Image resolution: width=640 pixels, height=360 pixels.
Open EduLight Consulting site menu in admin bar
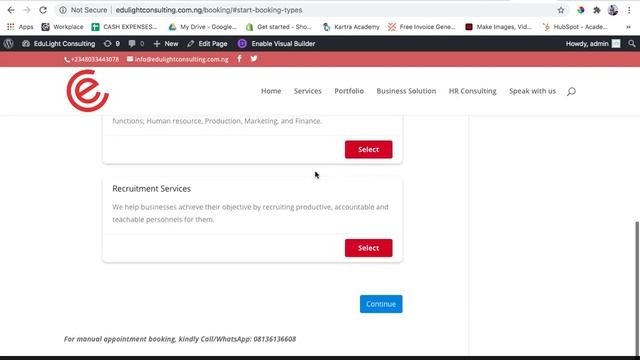pyautogui.click(x=58, y=44)
